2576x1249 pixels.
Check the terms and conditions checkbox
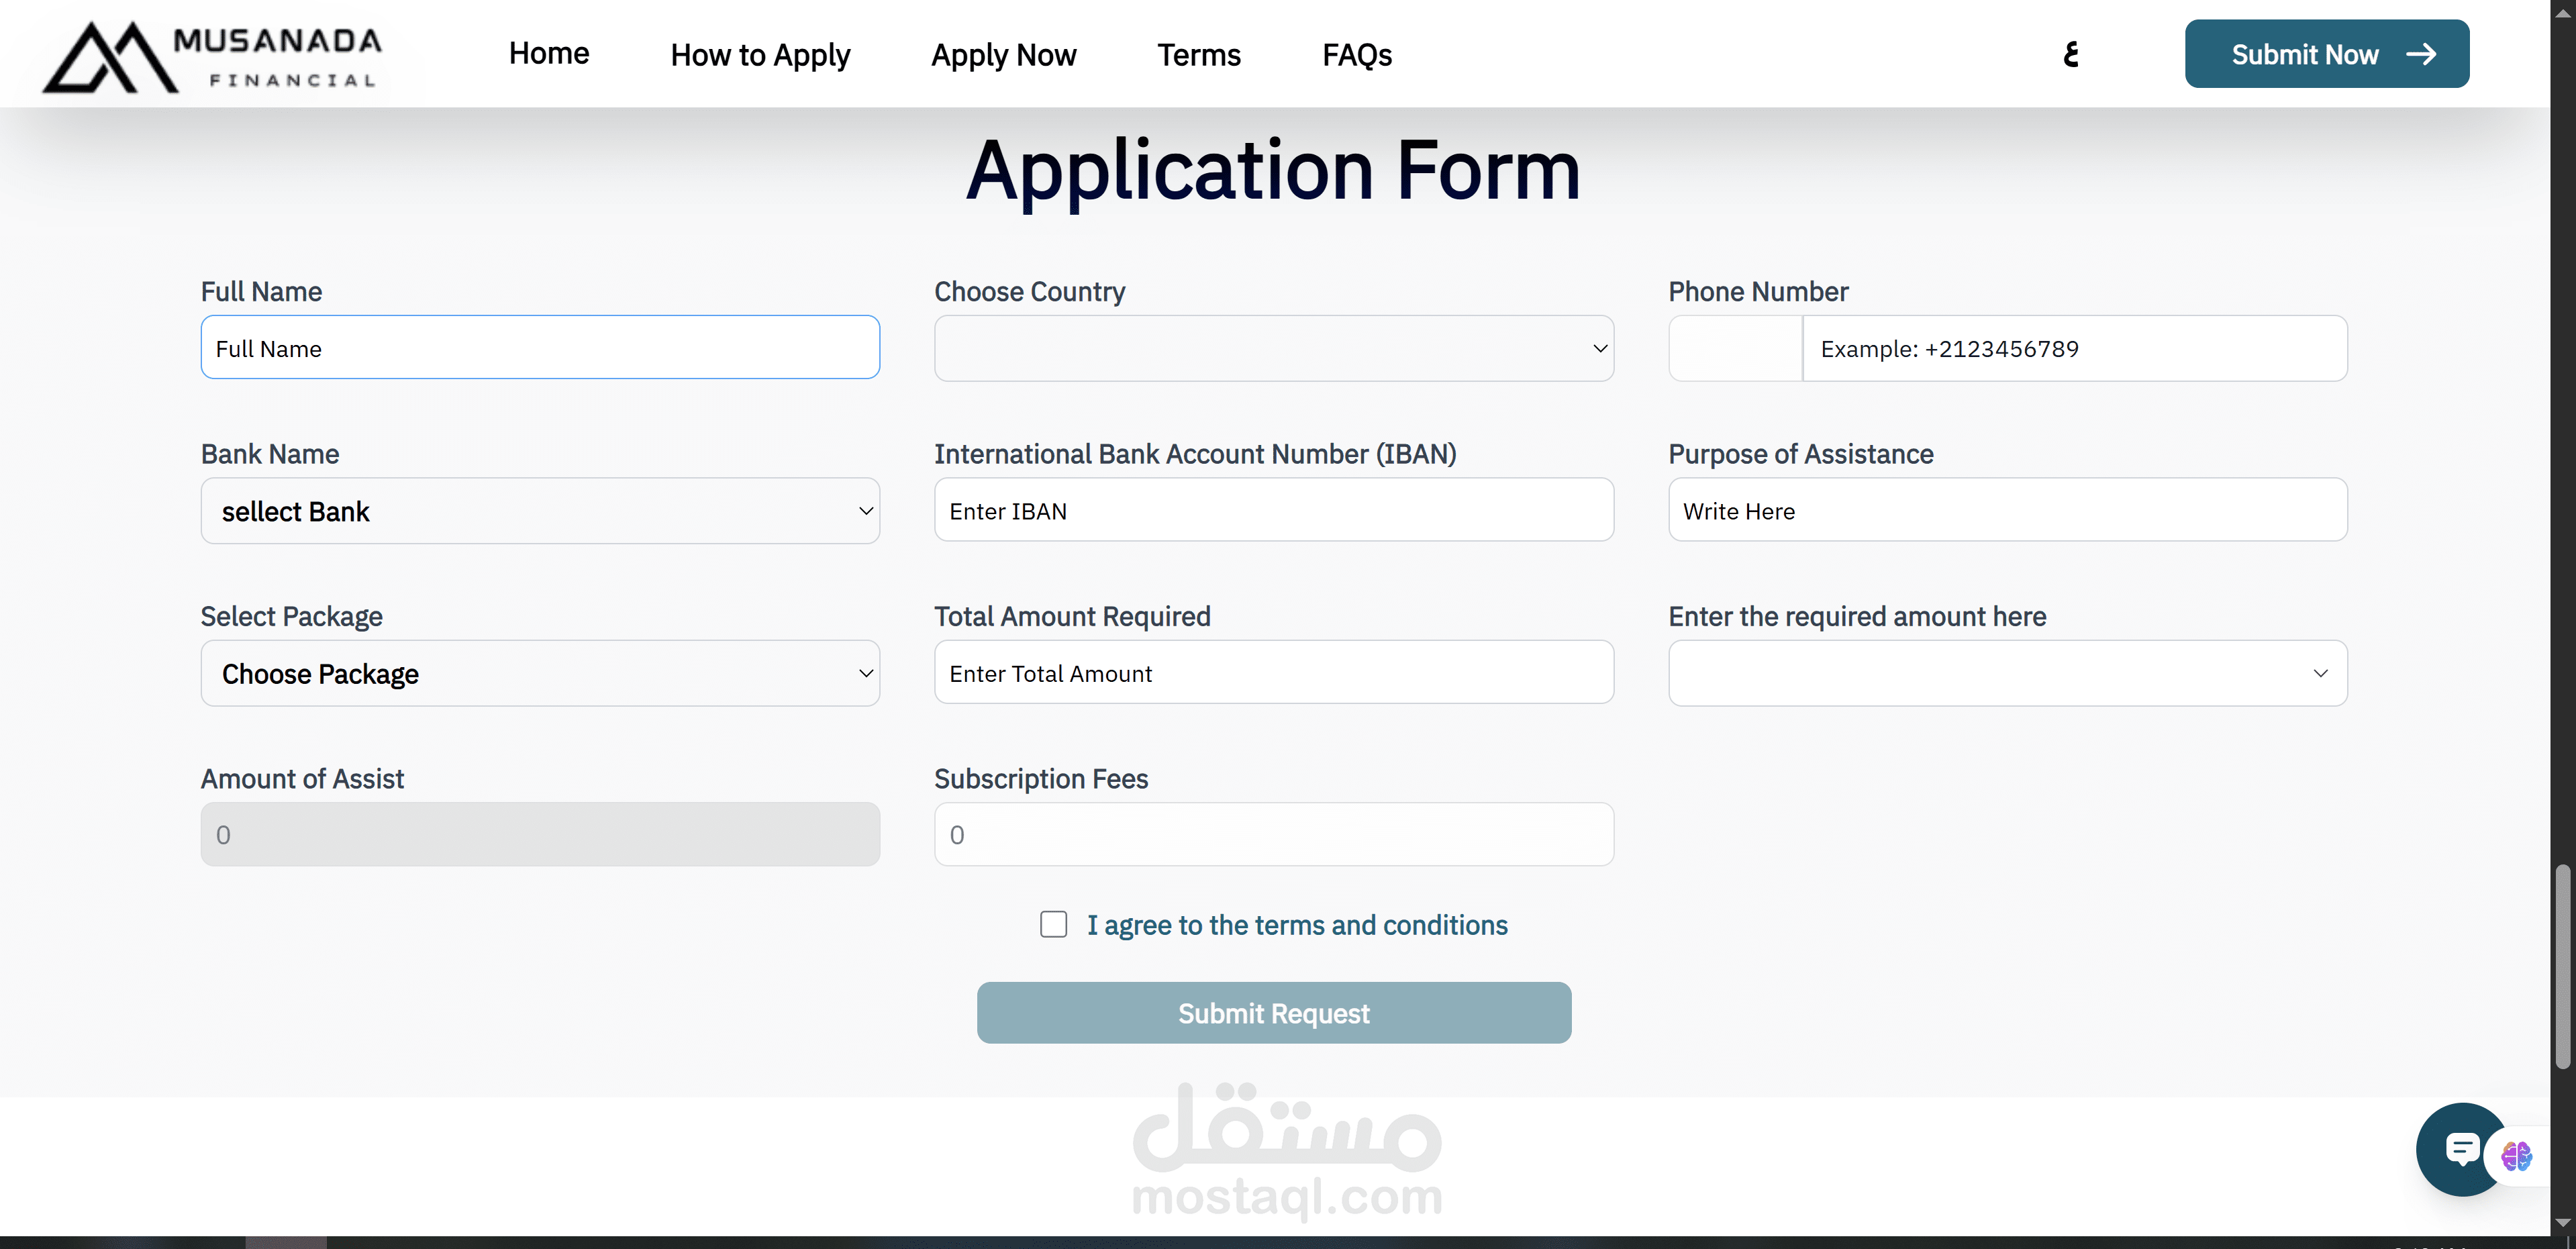[1053, 924]
